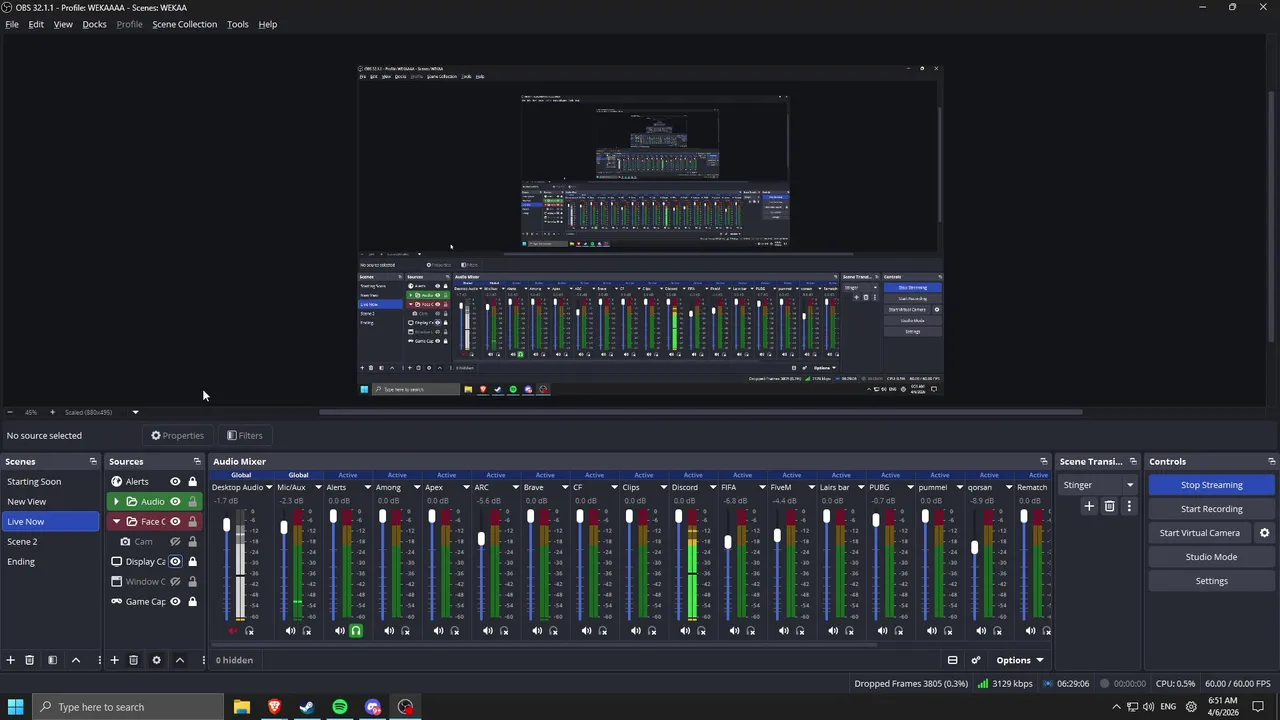The image size is (1280, 720).
Task: Open source properties gear in Sources toolbar
Action: click(x=156, y=660)
